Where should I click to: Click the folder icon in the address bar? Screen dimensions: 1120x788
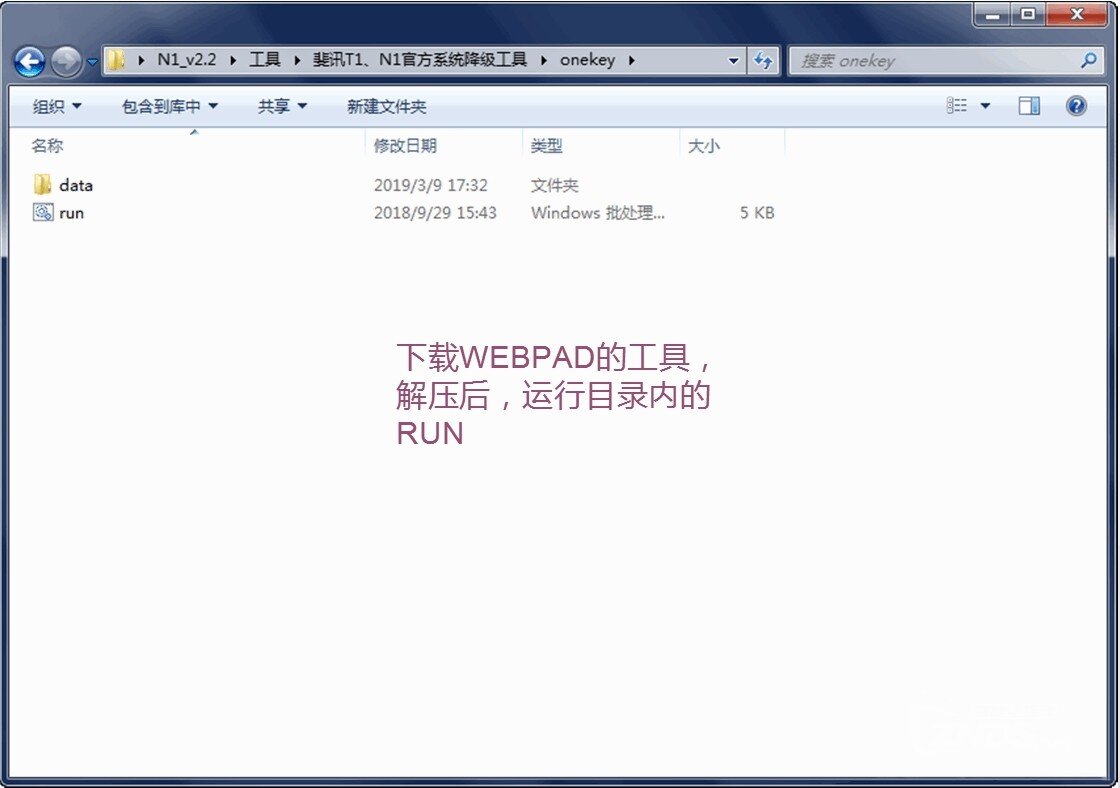116,60
